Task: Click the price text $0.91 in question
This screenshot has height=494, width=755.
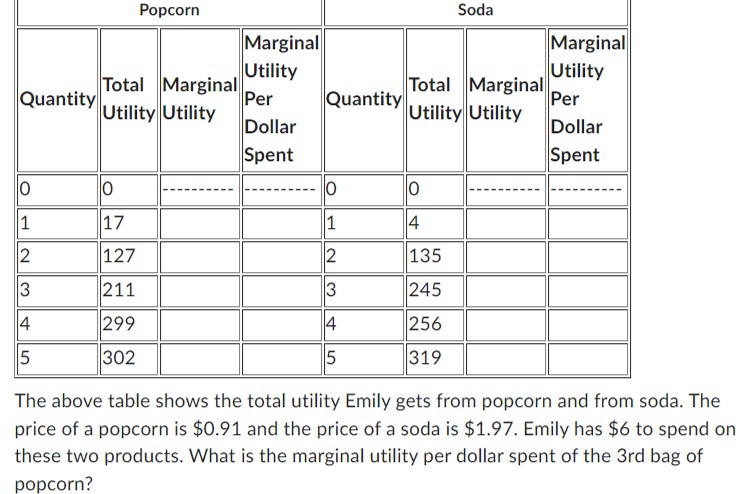Action: click(x=217, y=429)
